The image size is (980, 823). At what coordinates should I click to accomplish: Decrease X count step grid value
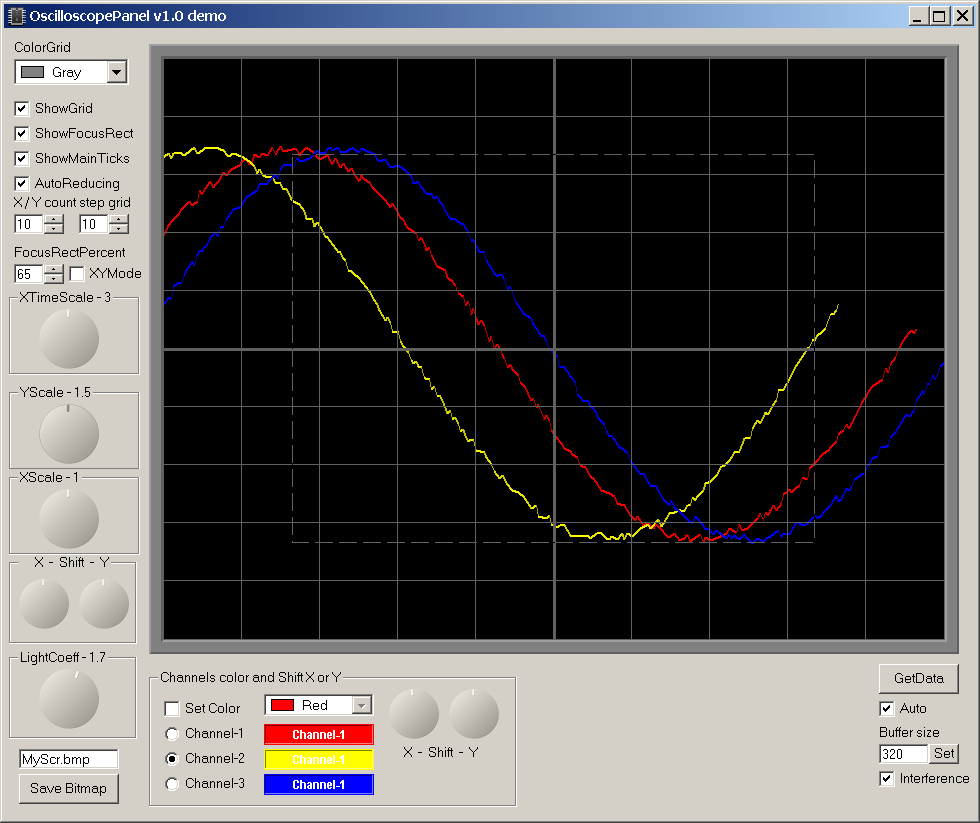pos(54,229)
